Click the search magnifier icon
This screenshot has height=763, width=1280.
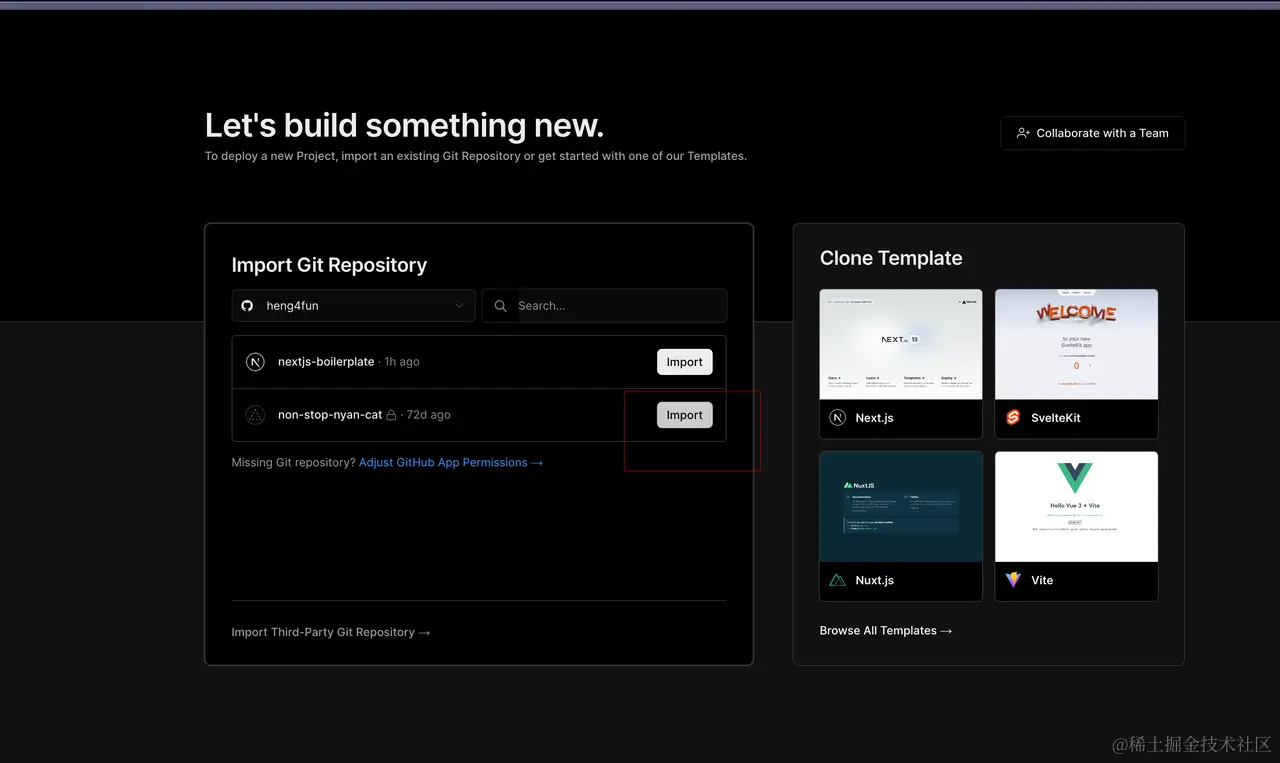point(501,306)
